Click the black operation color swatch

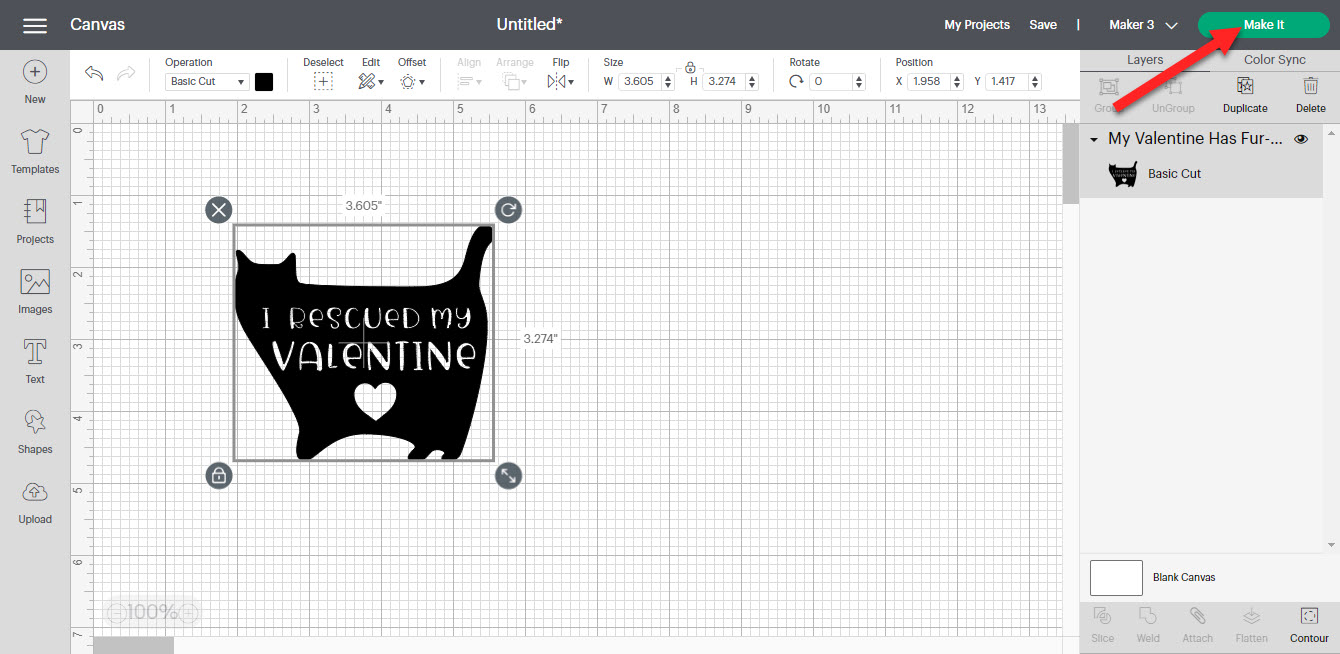pyautogui.click(x=264, y=82)
